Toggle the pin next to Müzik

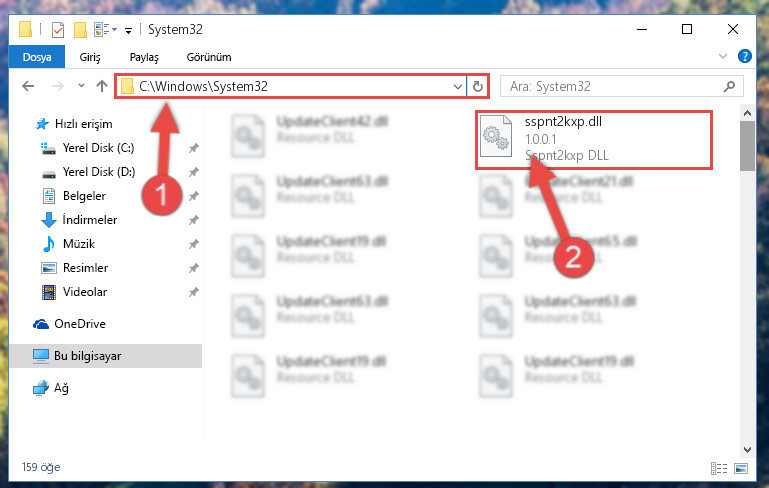click(194, 244)
